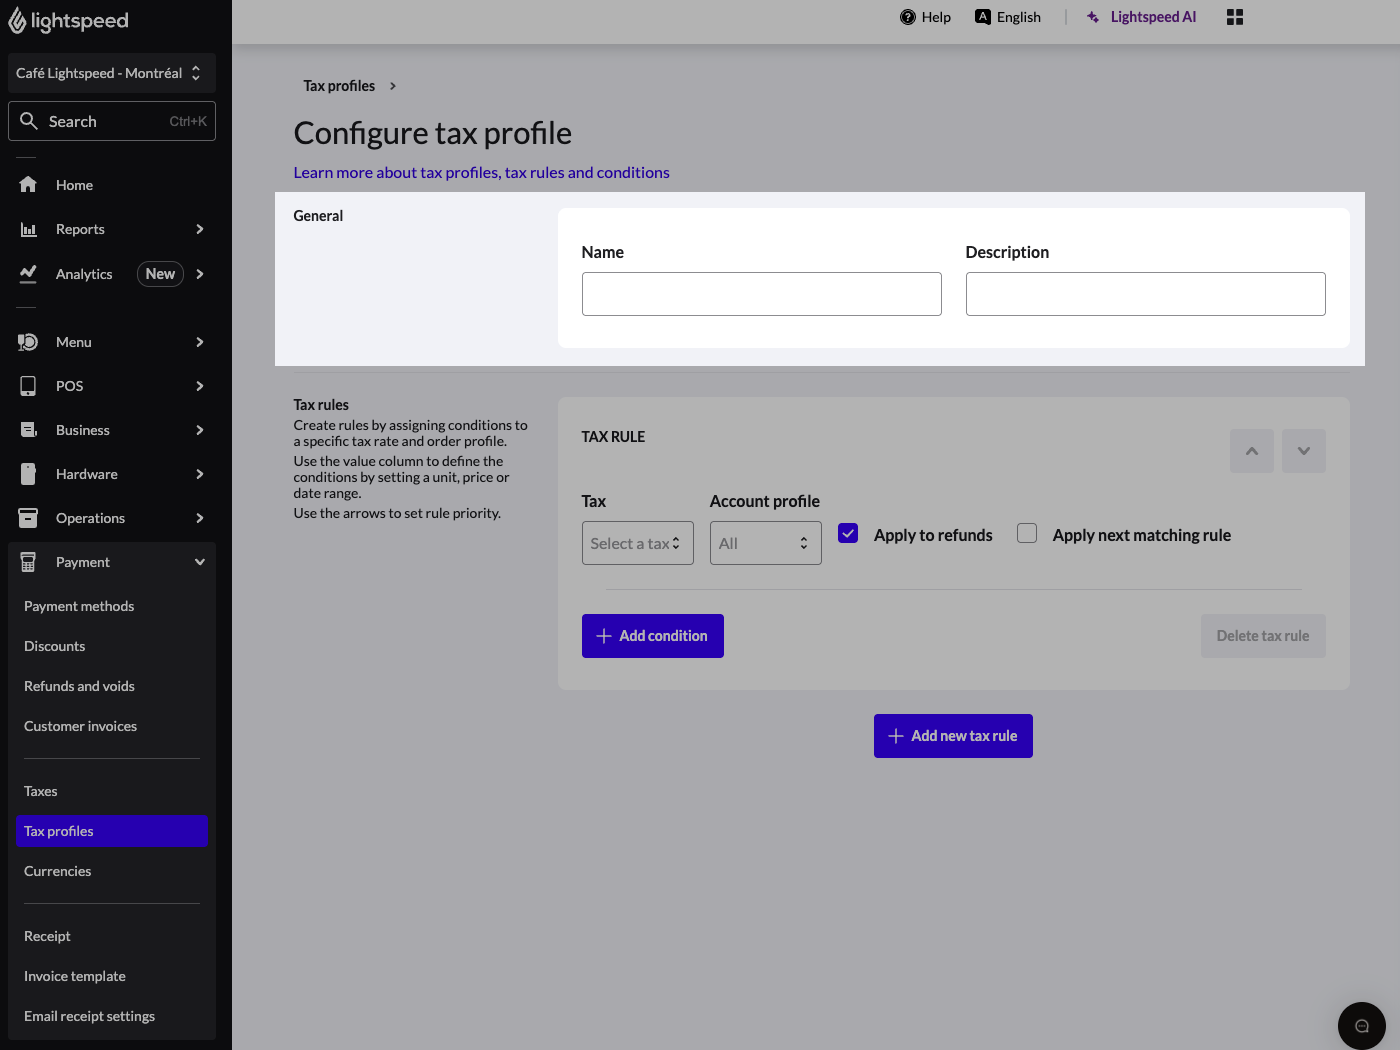Open Lightspeed AI
1400x1050 pixels.
[x=1141, y=16]
